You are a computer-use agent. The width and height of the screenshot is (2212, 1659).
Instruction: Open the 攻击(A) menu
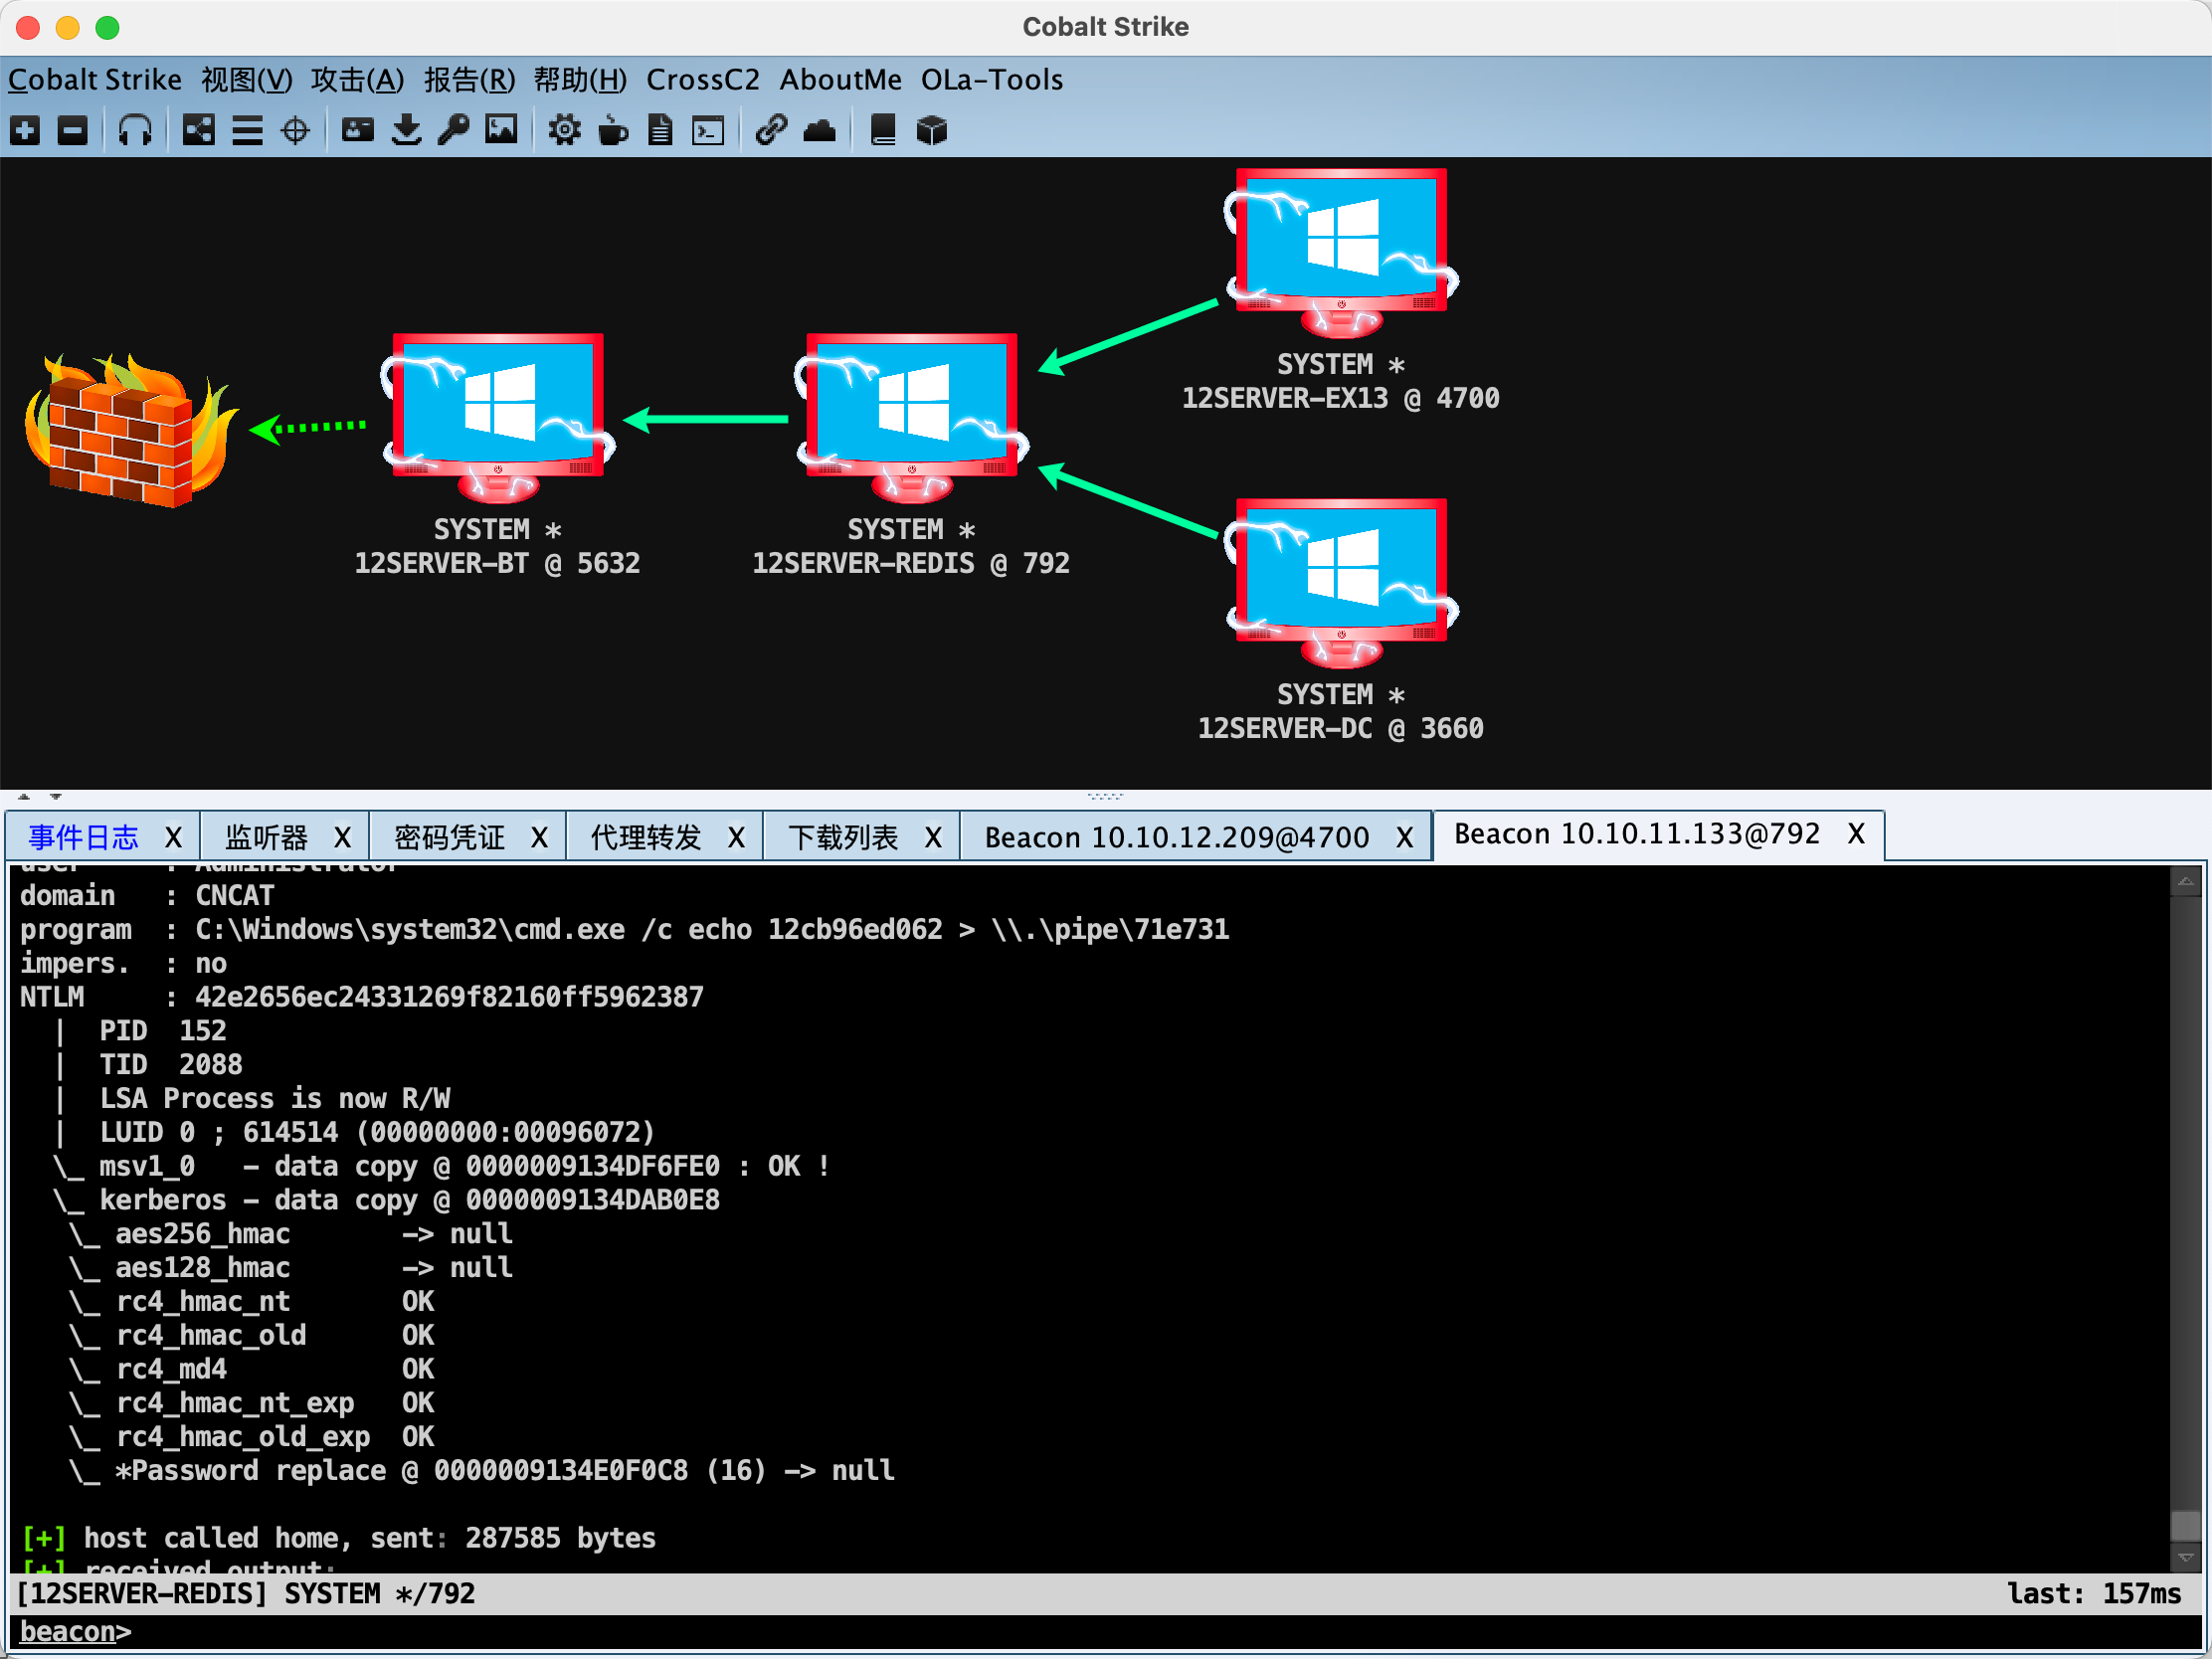[x=357, y=80]
